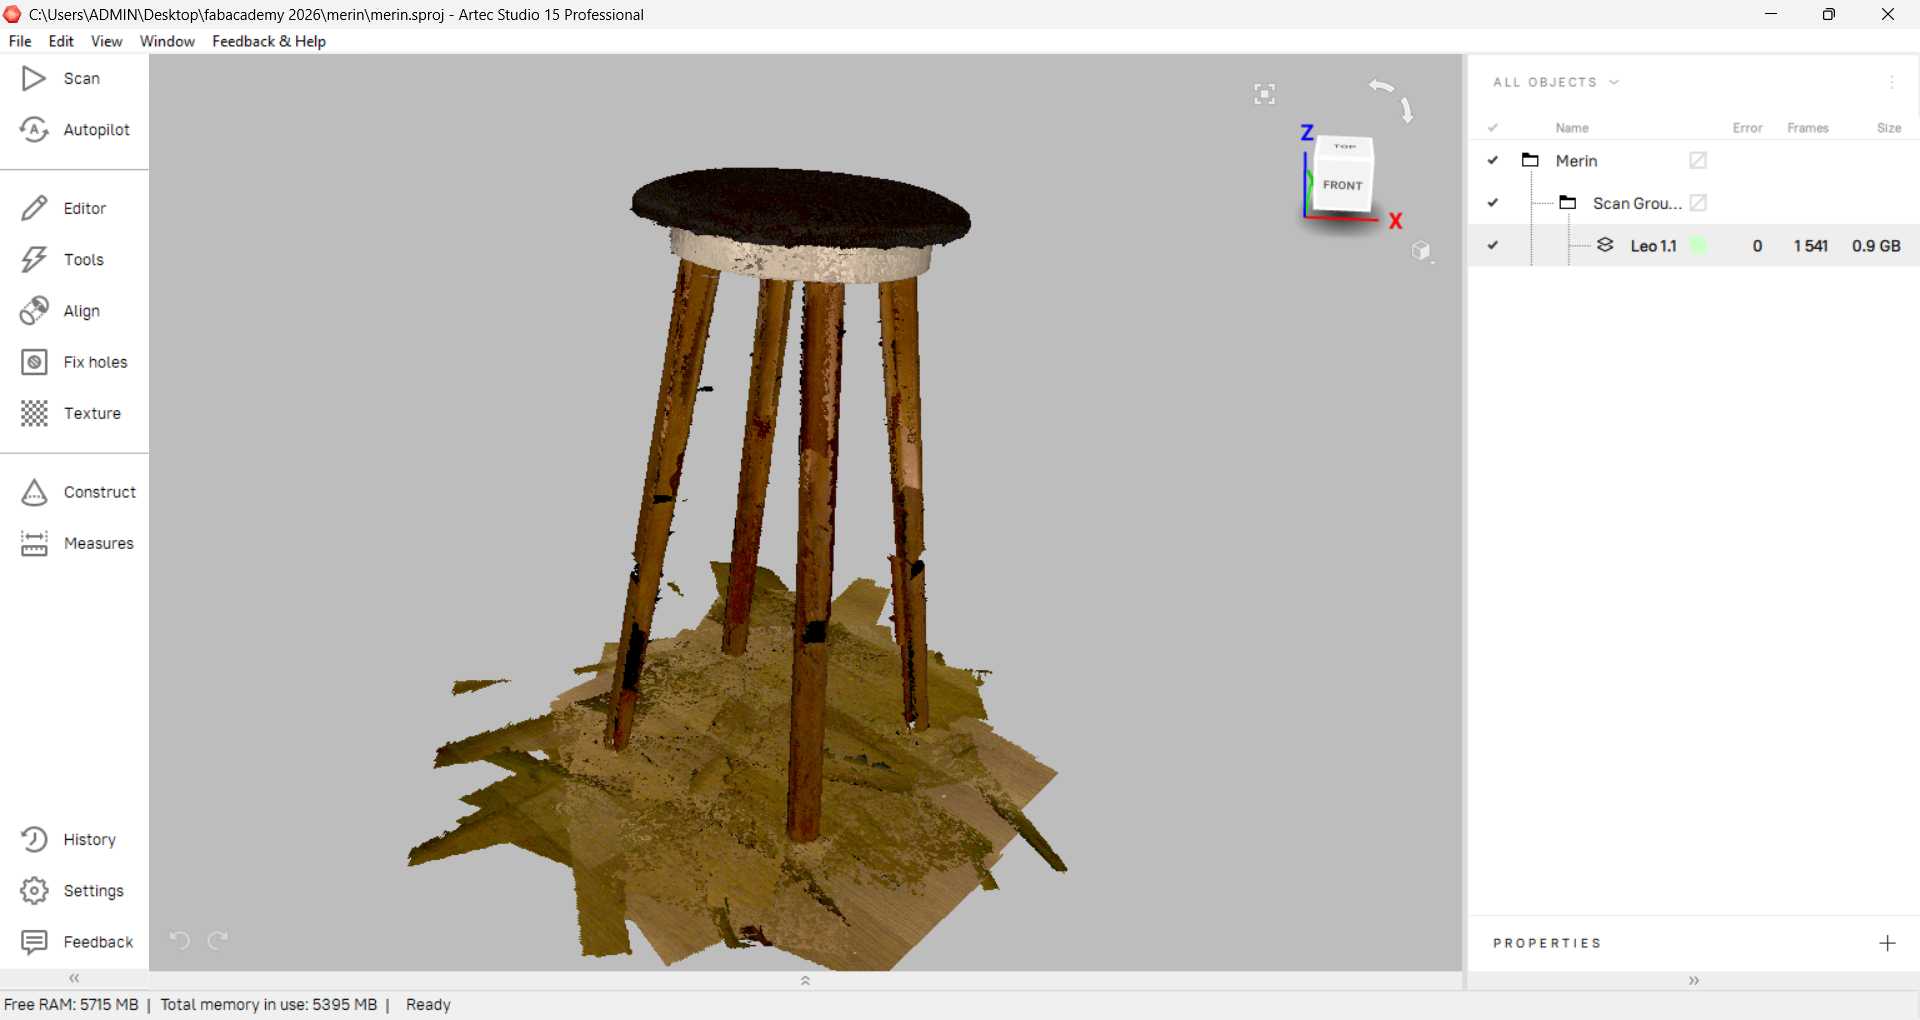Select the Leo 1.1 scan name
Image resolution: width=1920 pixels, height=1020 pixels.
point(1653,246)
